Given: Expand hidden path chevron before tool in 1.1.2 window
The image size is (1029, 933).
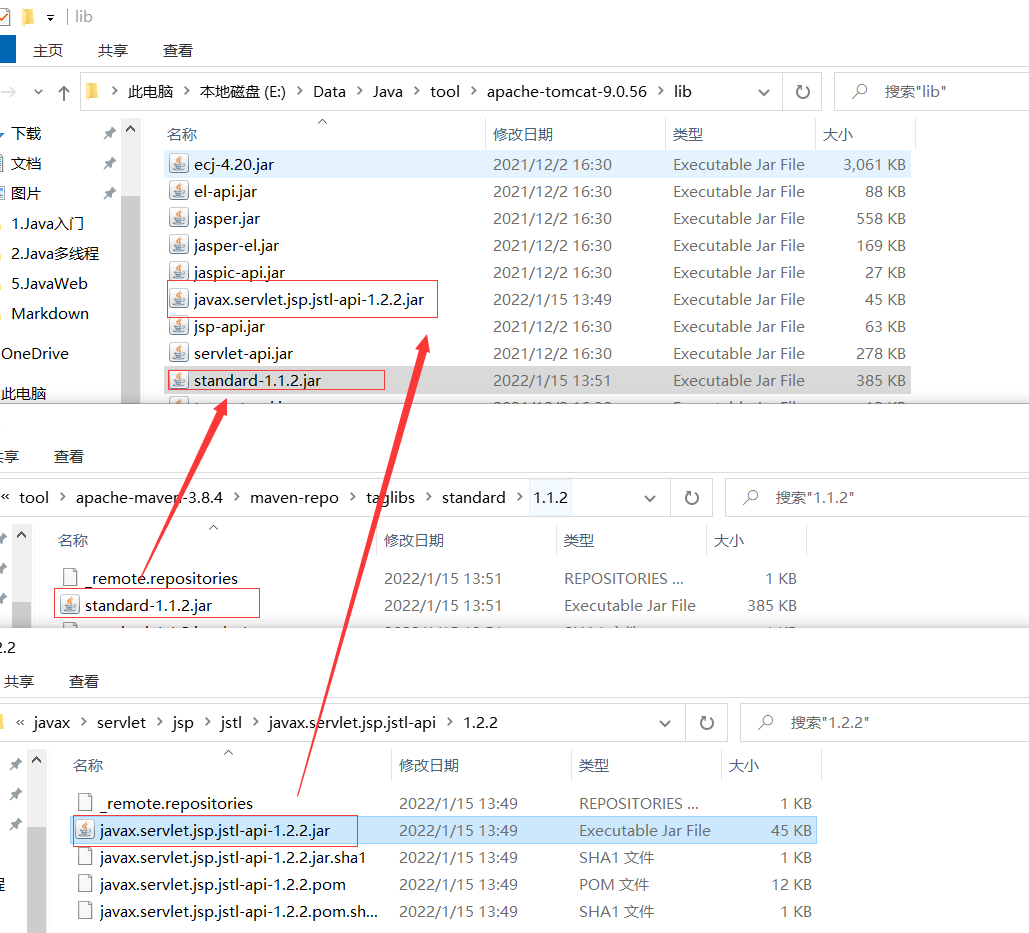Looking at the screenshot, I should click(x=5, y=497).
